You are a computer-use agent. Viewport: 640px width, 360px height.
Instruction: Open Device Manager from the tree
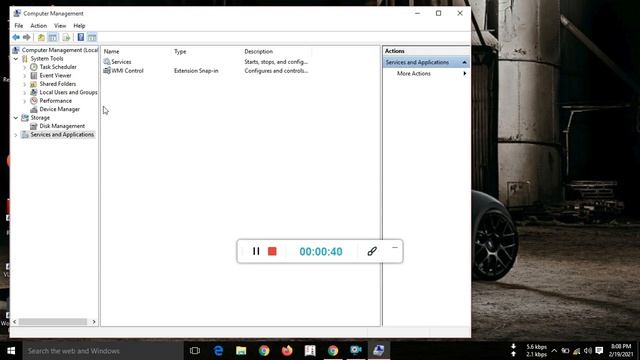(x=60, y=109)
